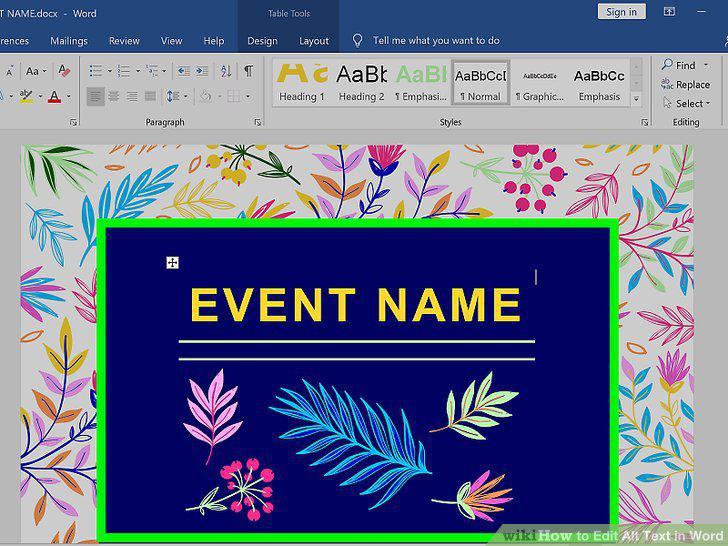The height and width of the screenshot is (546, 728).
Task: Open the numbering dropdown arrow
Action: coord(138,71)
